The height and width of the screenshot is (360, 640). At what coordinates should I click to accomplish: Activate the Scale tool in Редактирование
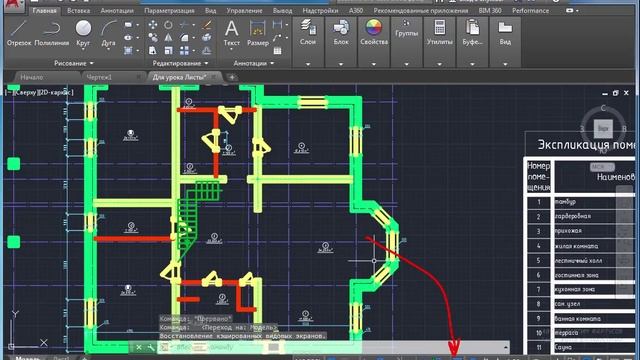click(x=168, y=51)
